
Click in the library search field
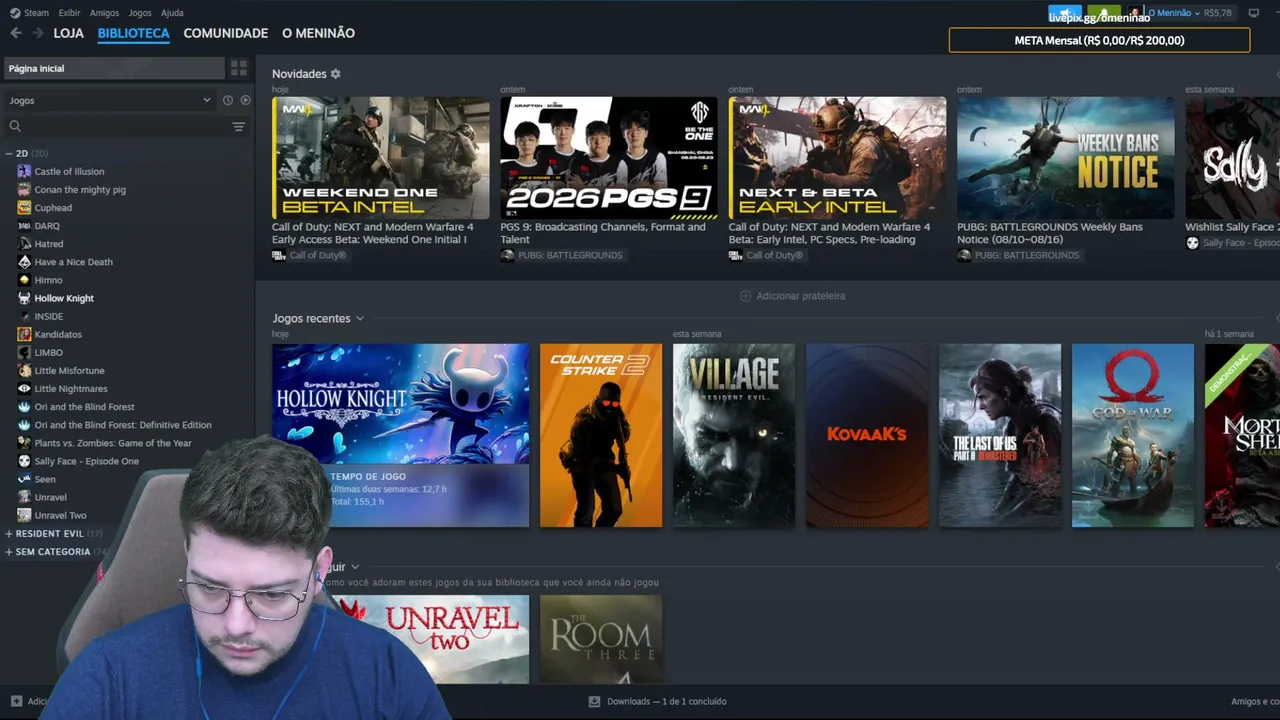pos(125,126)
